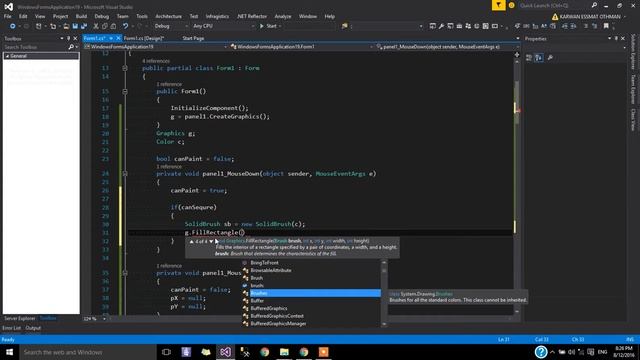Click the Start debugging button
The image size is (640, 360).
(268, 26)
